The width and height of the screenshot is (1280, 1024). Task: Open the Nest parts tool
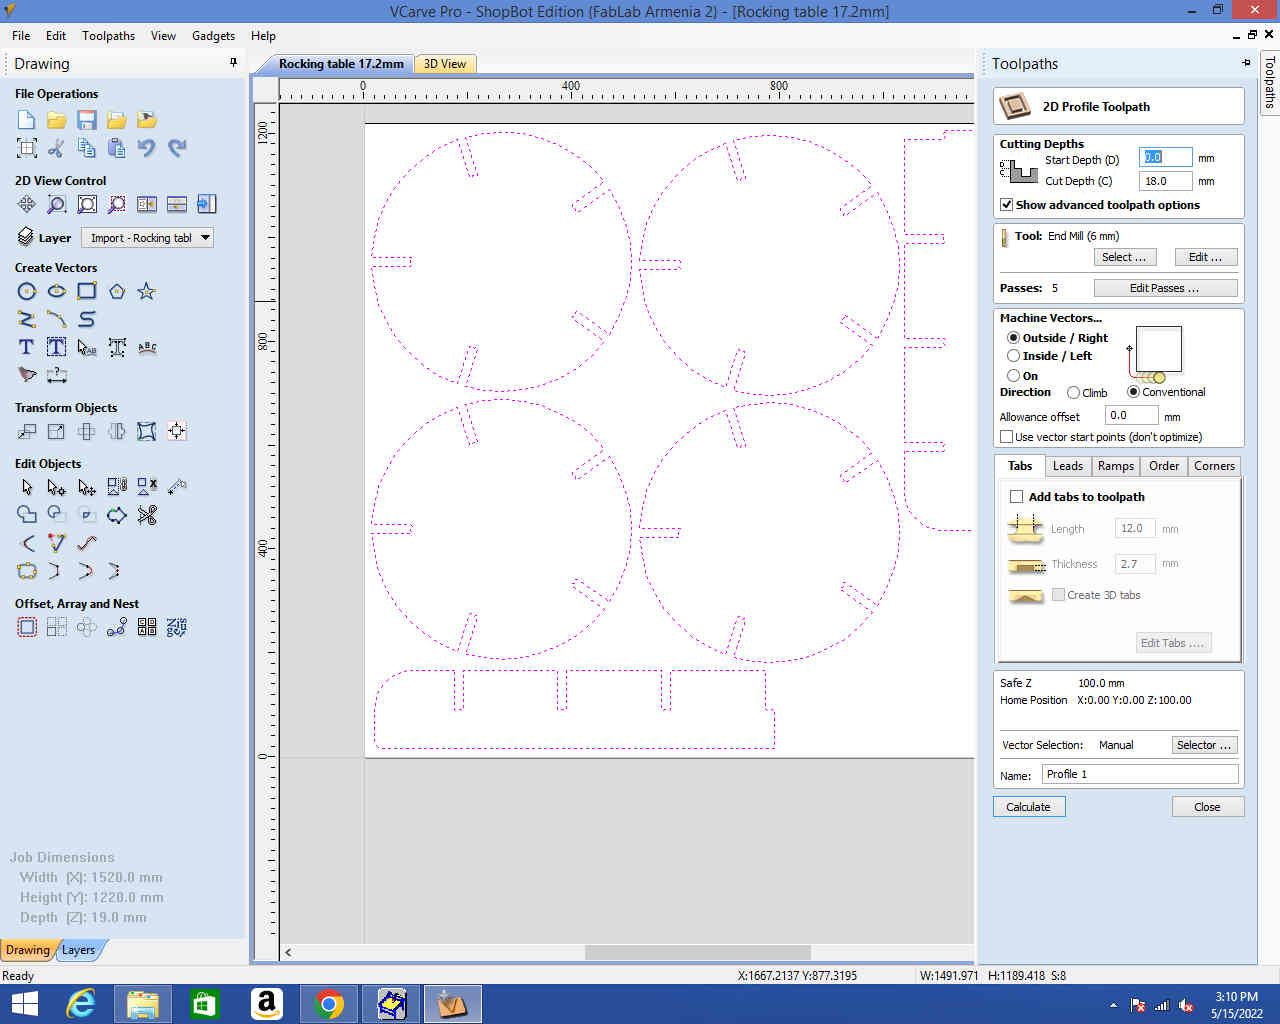tap(177, 627)
